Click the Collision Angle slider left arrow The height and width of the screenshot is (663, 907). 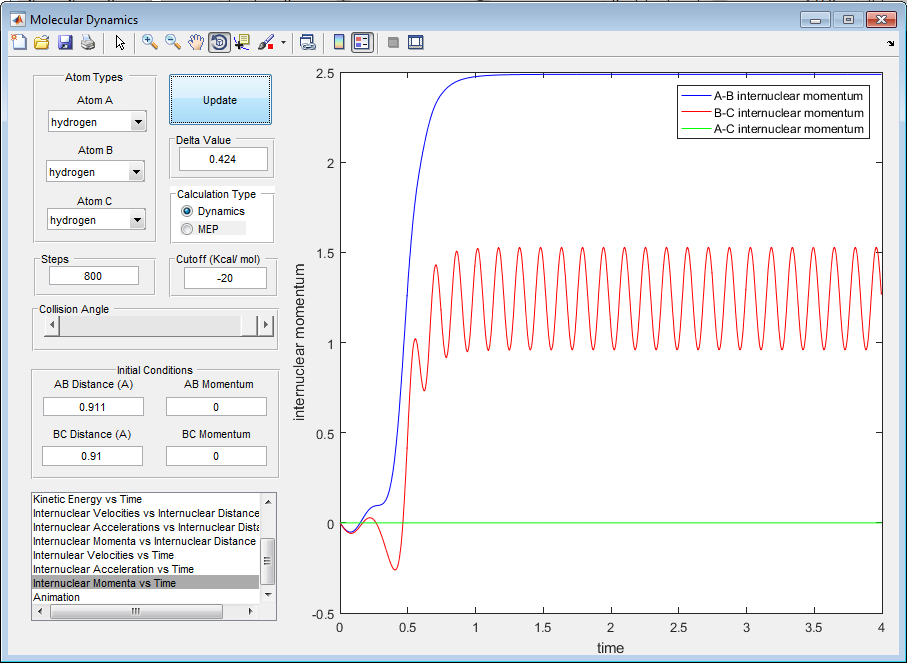pyautogui.click(x=52, y=325)
